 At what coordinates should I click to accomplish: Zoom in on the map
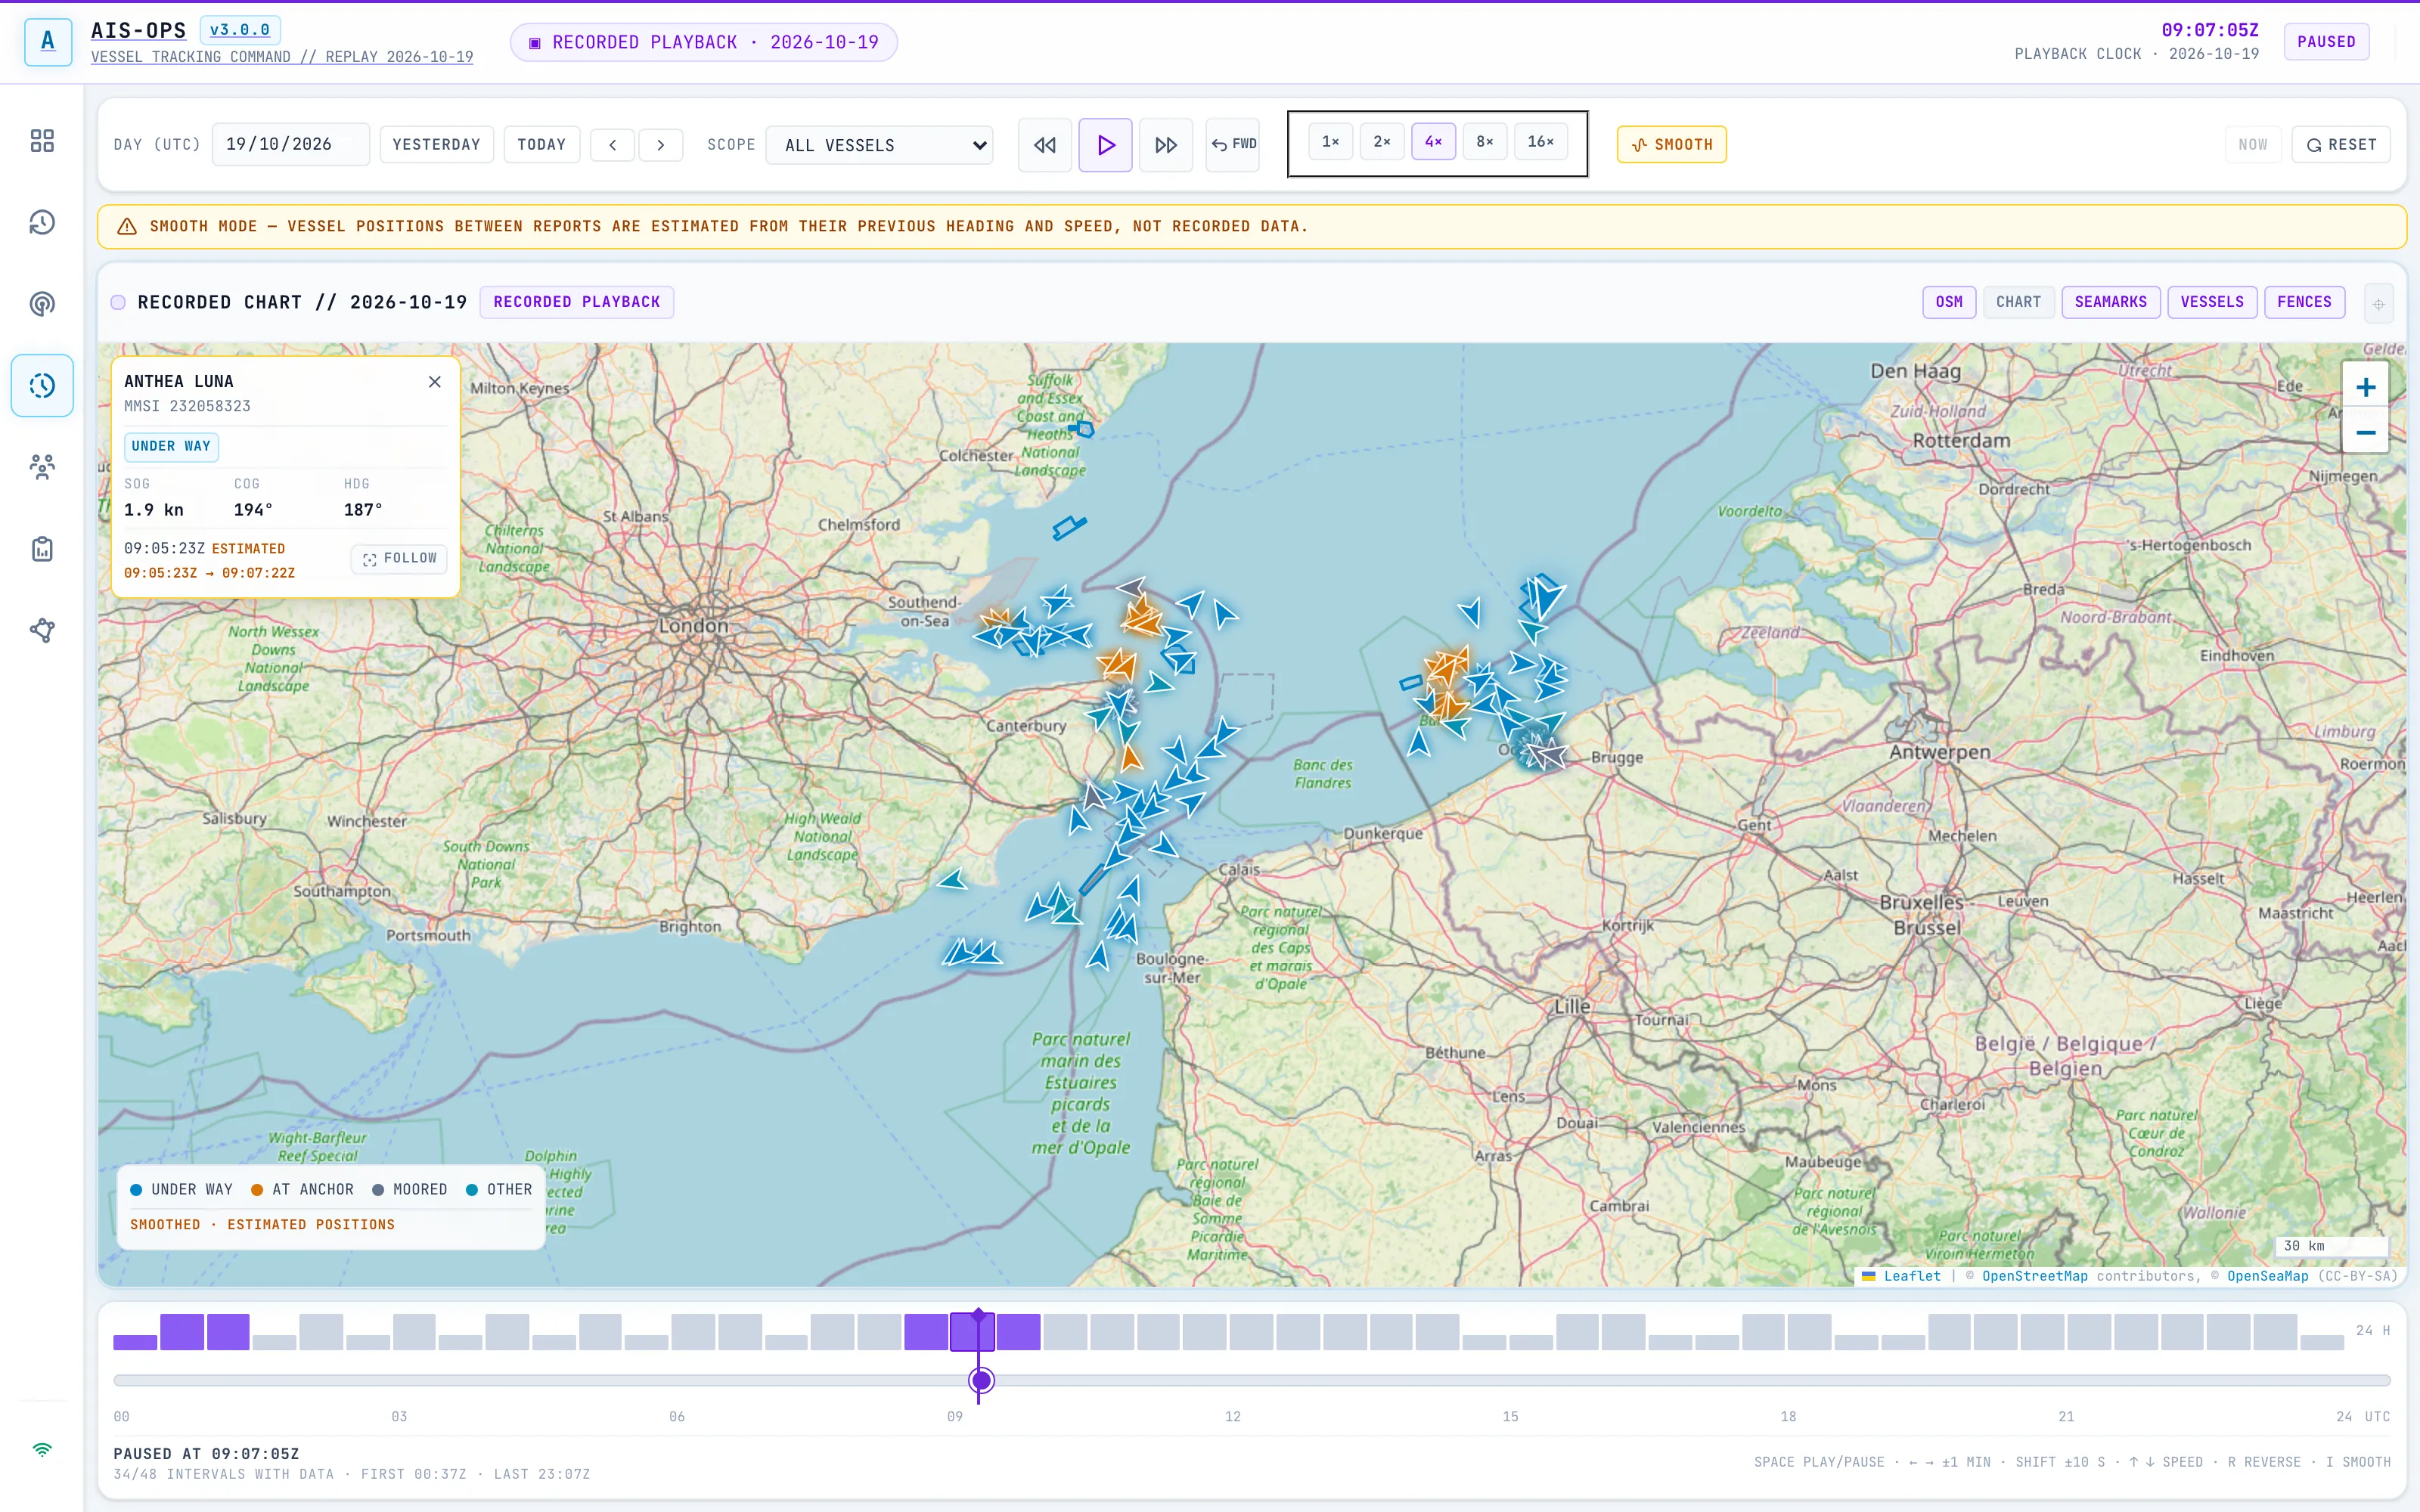pyautogui.click(x=2365, y=388)
